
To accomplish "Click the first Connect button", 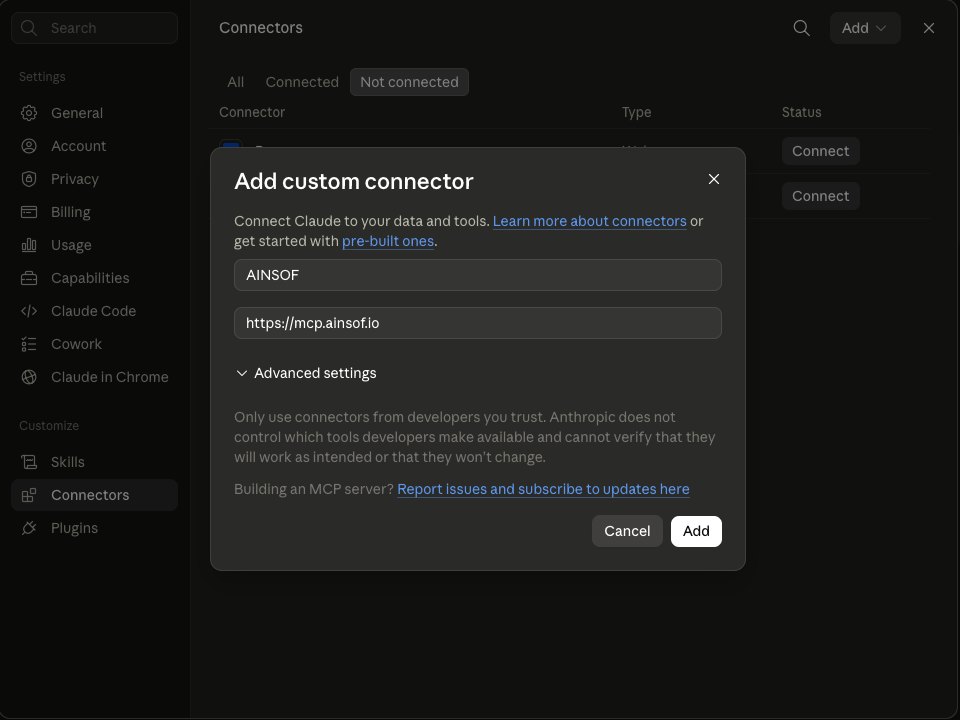I will point(820,151).
